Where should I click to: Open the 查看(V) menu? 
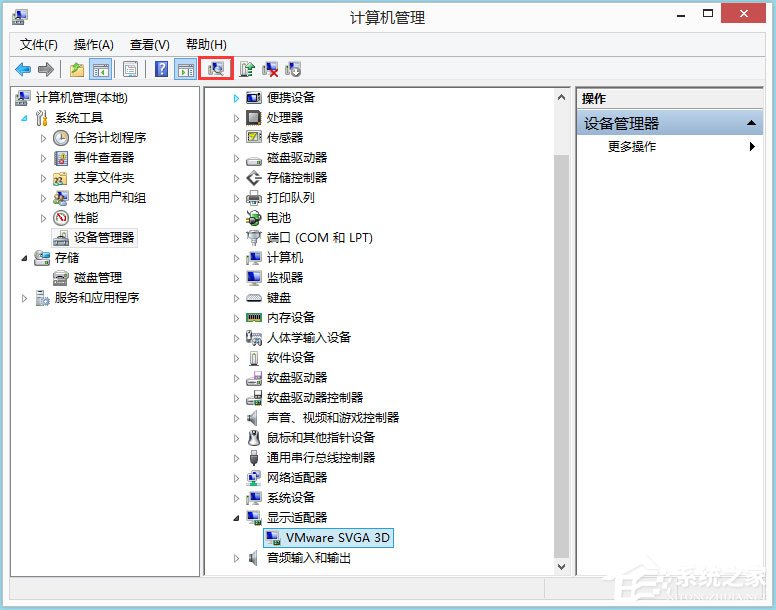tap(149, 45)
